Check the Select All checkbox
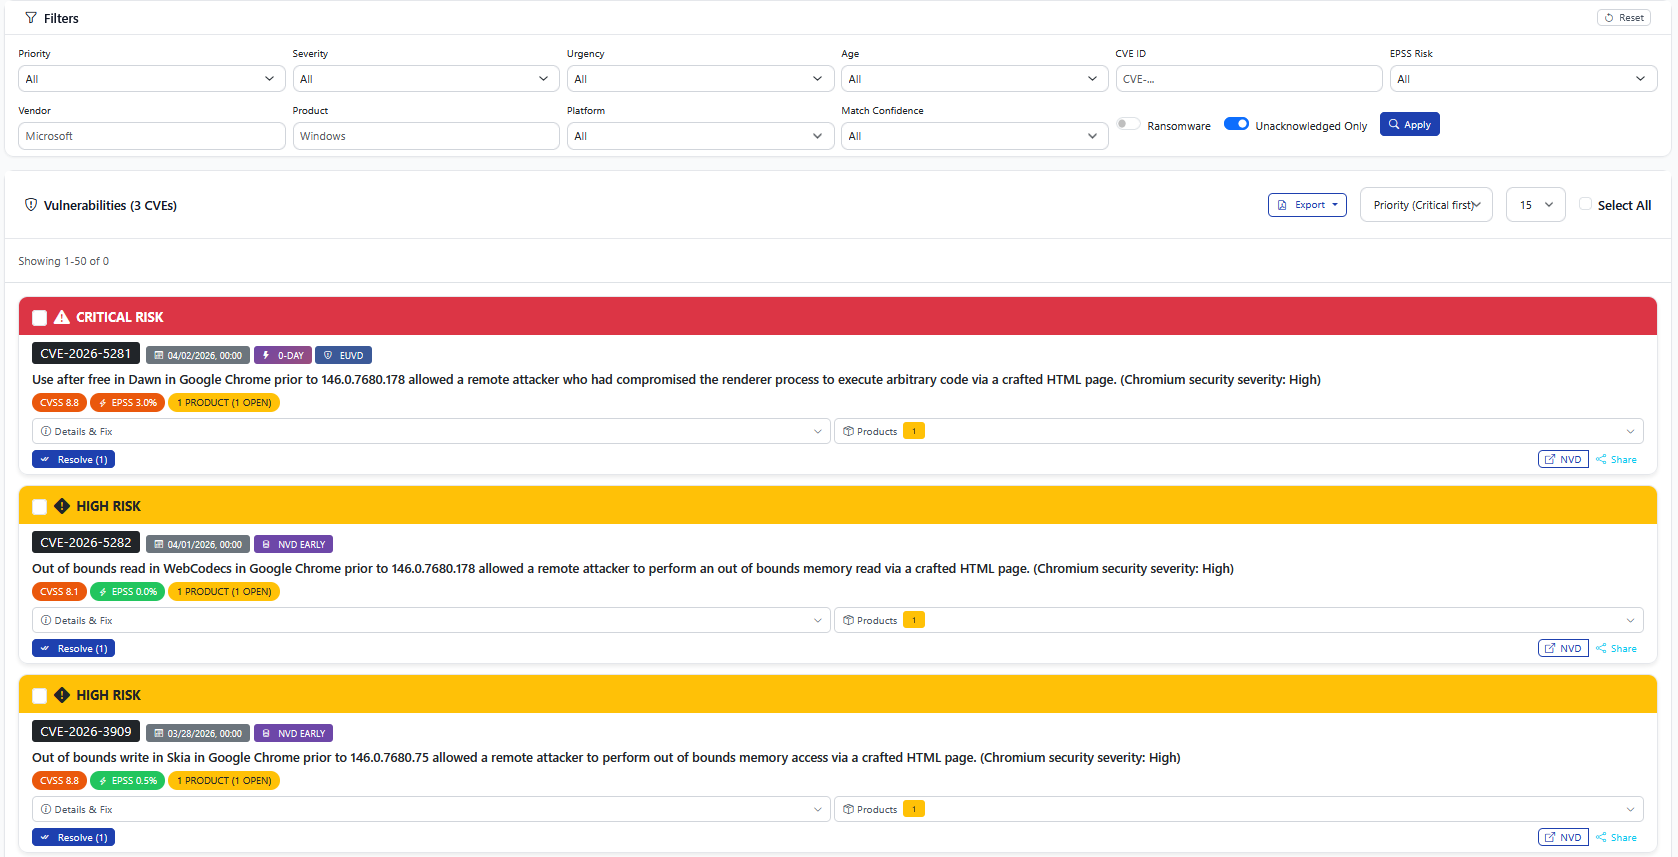Image resolution: width=1678 pixels, height=857 pixels. point(1585,204)
